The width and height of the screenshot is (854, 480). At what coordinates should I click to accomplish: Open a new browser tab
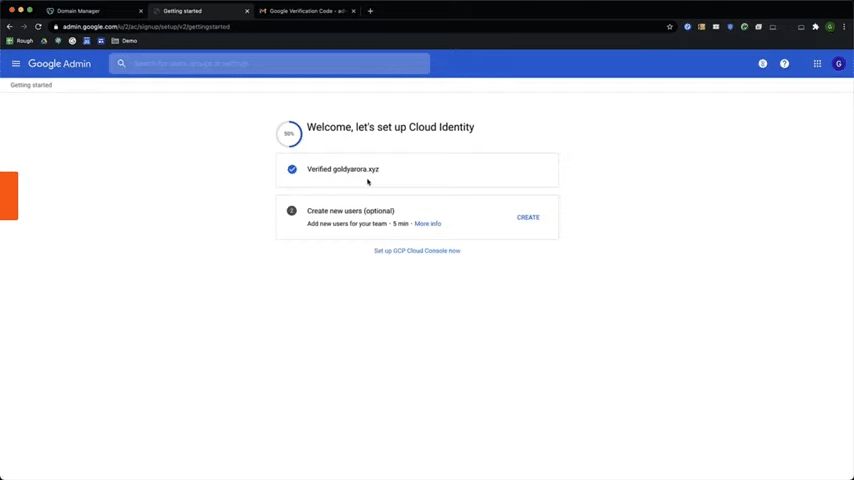[370, 11]
